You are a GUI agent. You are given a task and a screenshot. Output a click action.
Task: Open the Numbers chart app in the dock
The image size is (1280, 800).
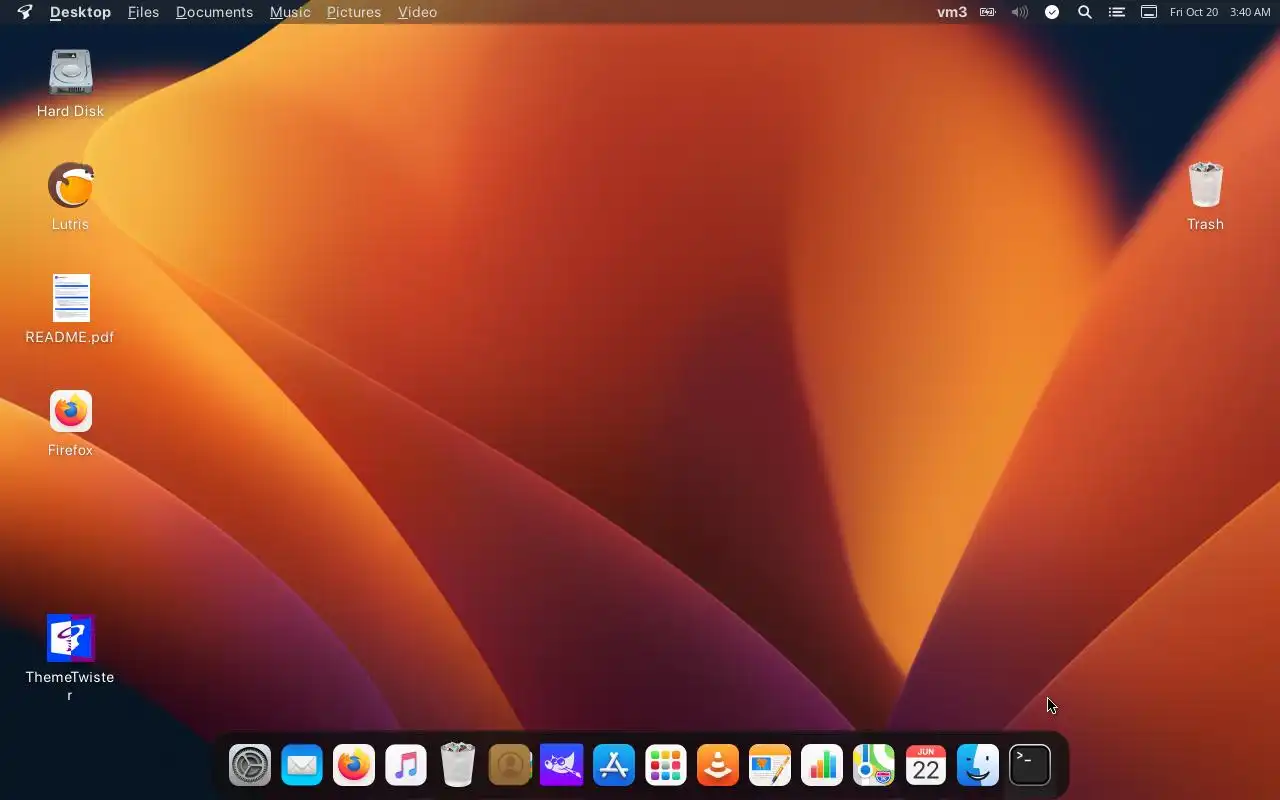pos(822,766)
